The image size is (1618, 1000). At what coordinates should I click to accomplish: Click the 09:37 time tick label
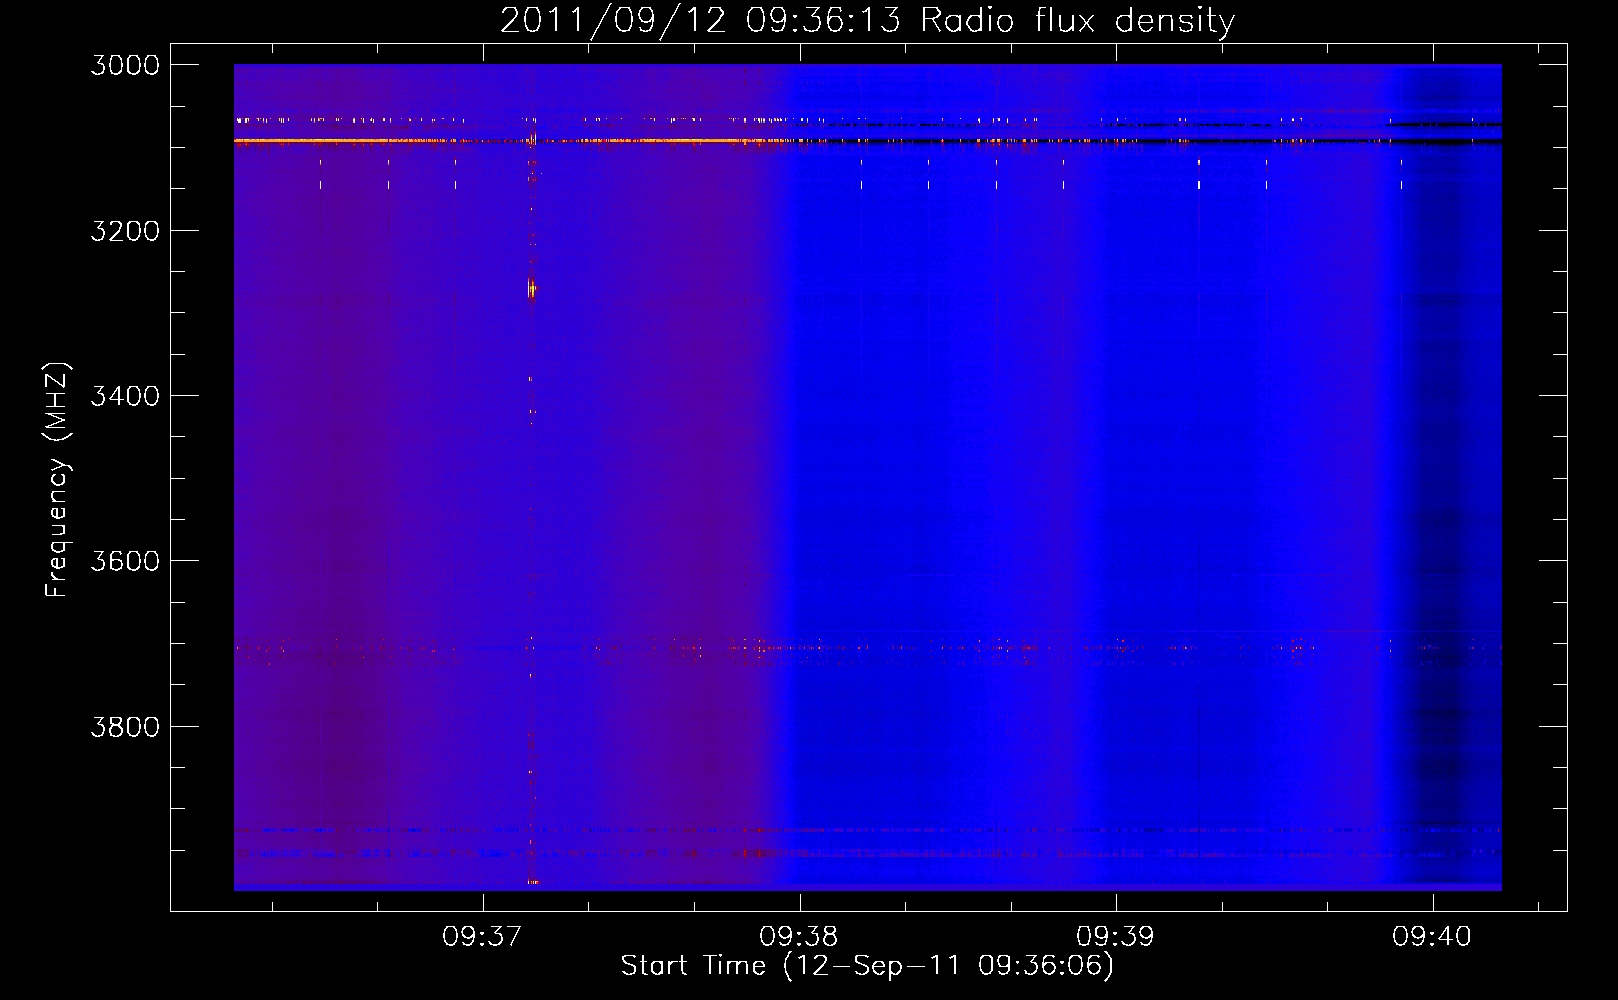pos(482,937)
